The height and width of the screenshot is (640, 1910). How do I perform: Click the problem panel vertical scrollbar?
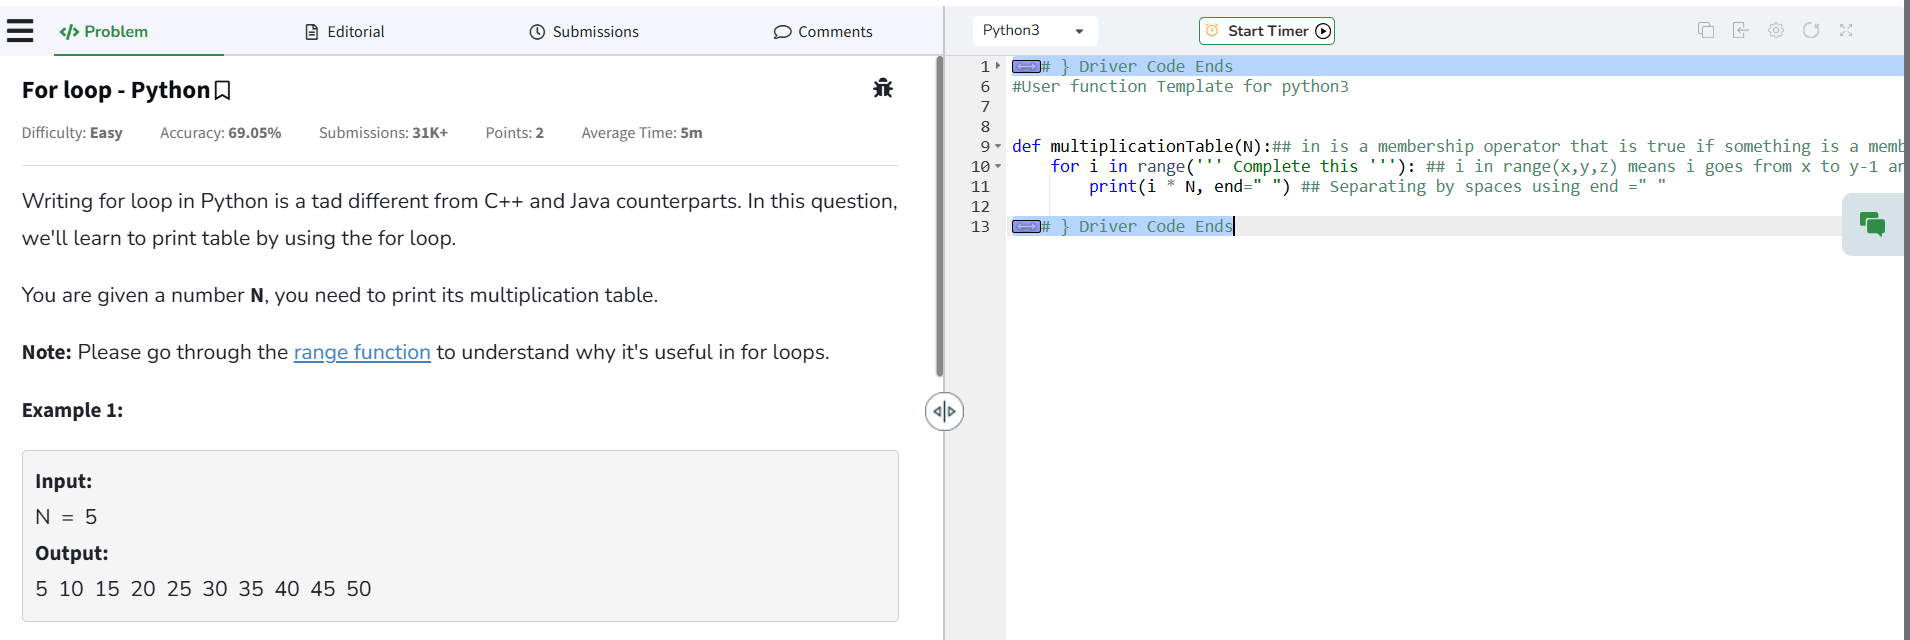pos(939,216)
